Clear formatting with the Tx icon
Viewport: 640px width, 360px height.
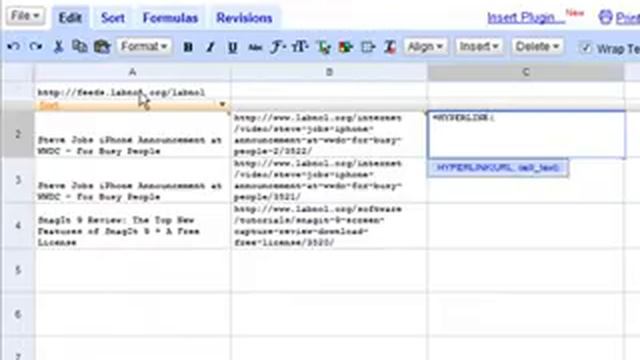click(x=390, y=47)
